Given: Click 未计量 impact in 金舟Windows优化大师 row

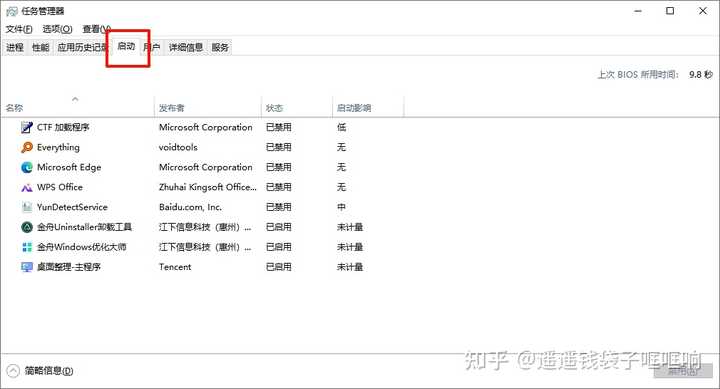Looking at the screenshot, I should 350,247.
